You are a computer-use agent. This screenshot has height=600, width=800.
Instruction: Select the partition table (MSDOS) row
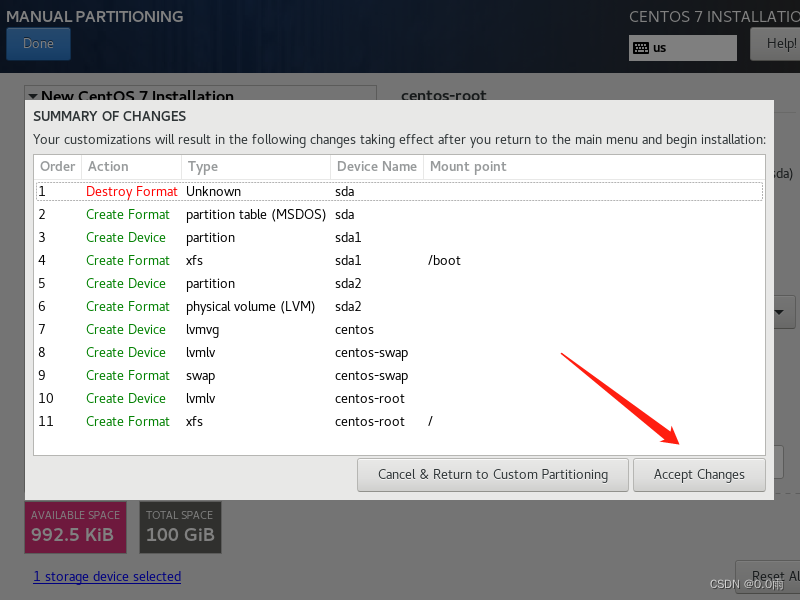click(399, 214)
